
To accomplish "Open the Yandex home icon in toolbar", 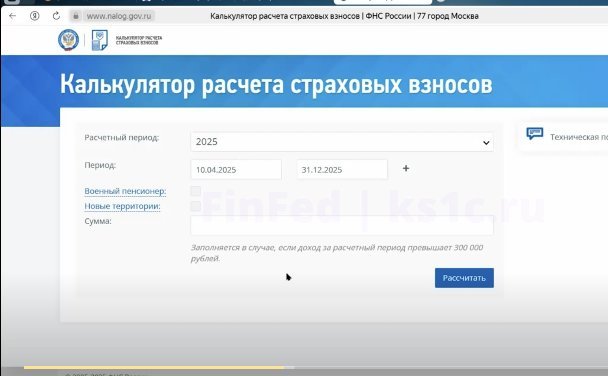I will click(x=35, y=16).
